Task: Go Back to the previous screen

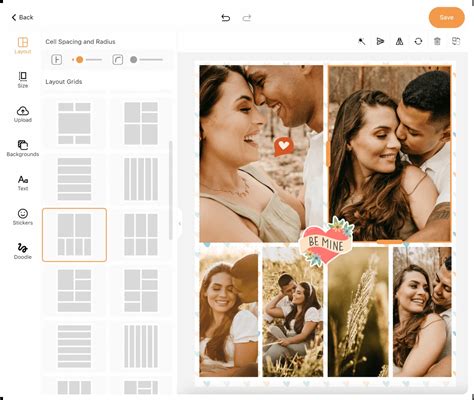Action: [x=22, y=17]
